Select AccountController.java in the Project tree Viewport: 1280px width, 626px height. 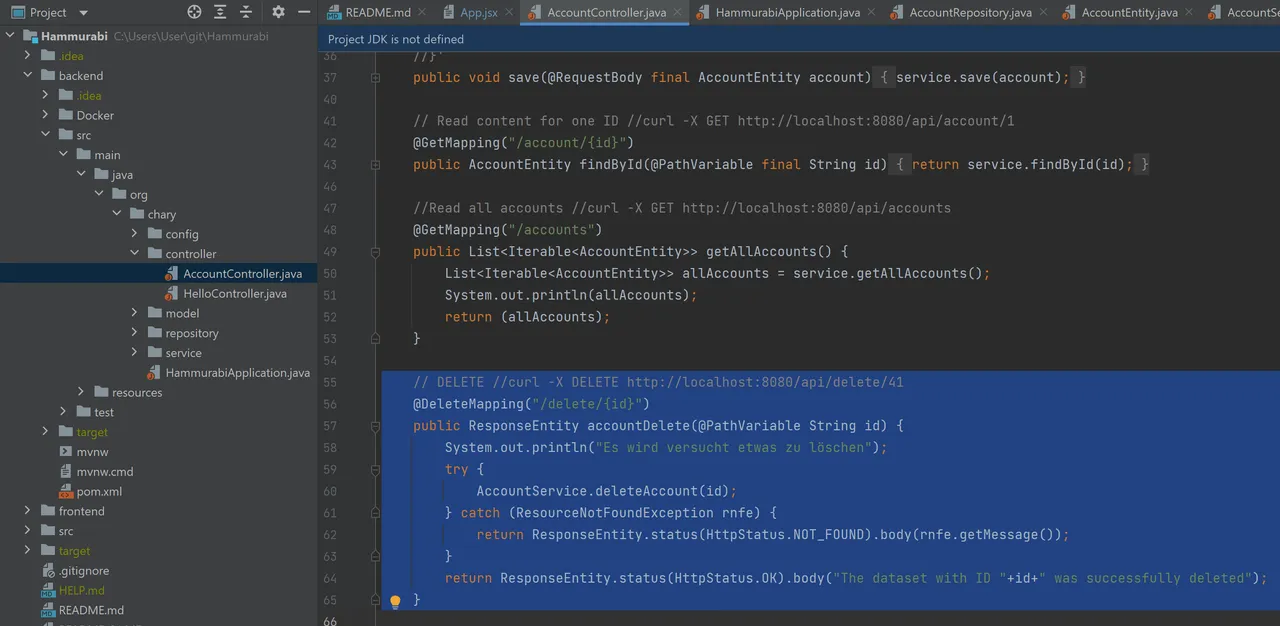pos(242,274)
